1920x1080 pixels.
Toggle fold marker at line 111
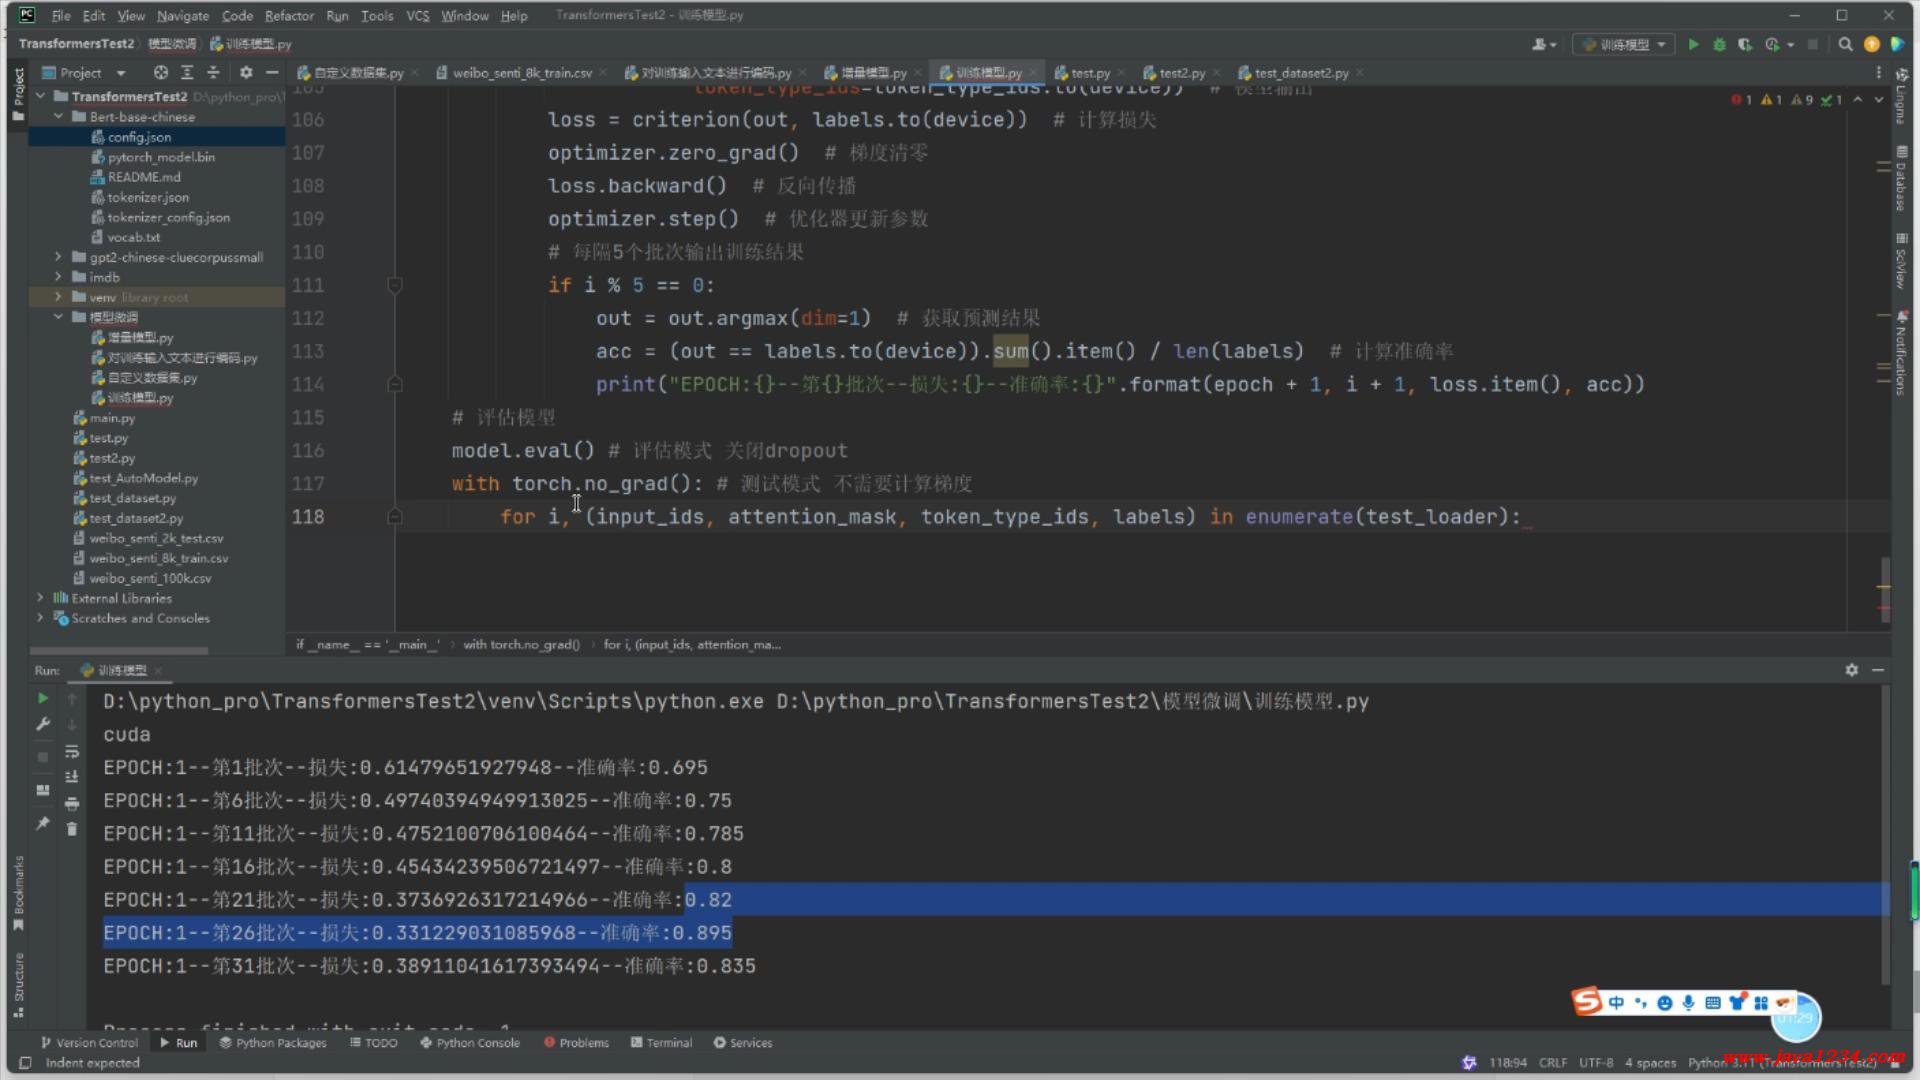395,286
